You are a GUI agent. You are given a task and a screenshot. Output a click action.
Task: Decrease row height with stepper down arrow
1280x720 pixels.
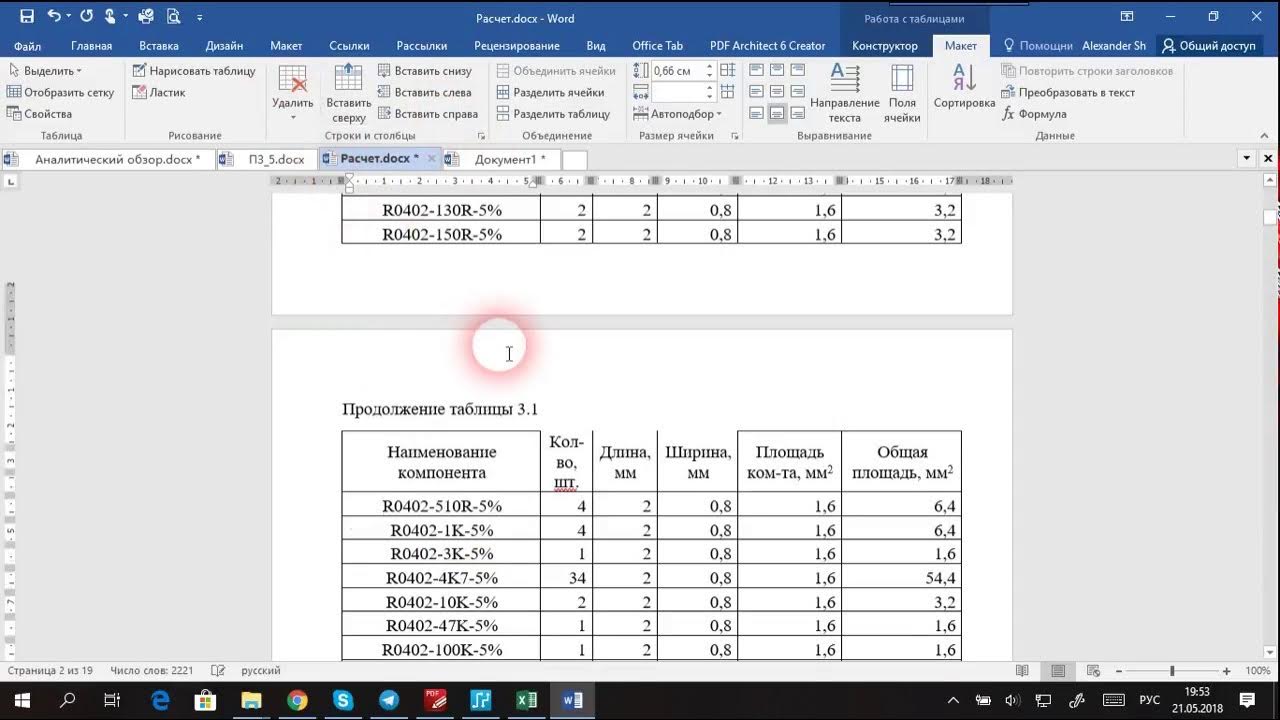tap(710, 75)
